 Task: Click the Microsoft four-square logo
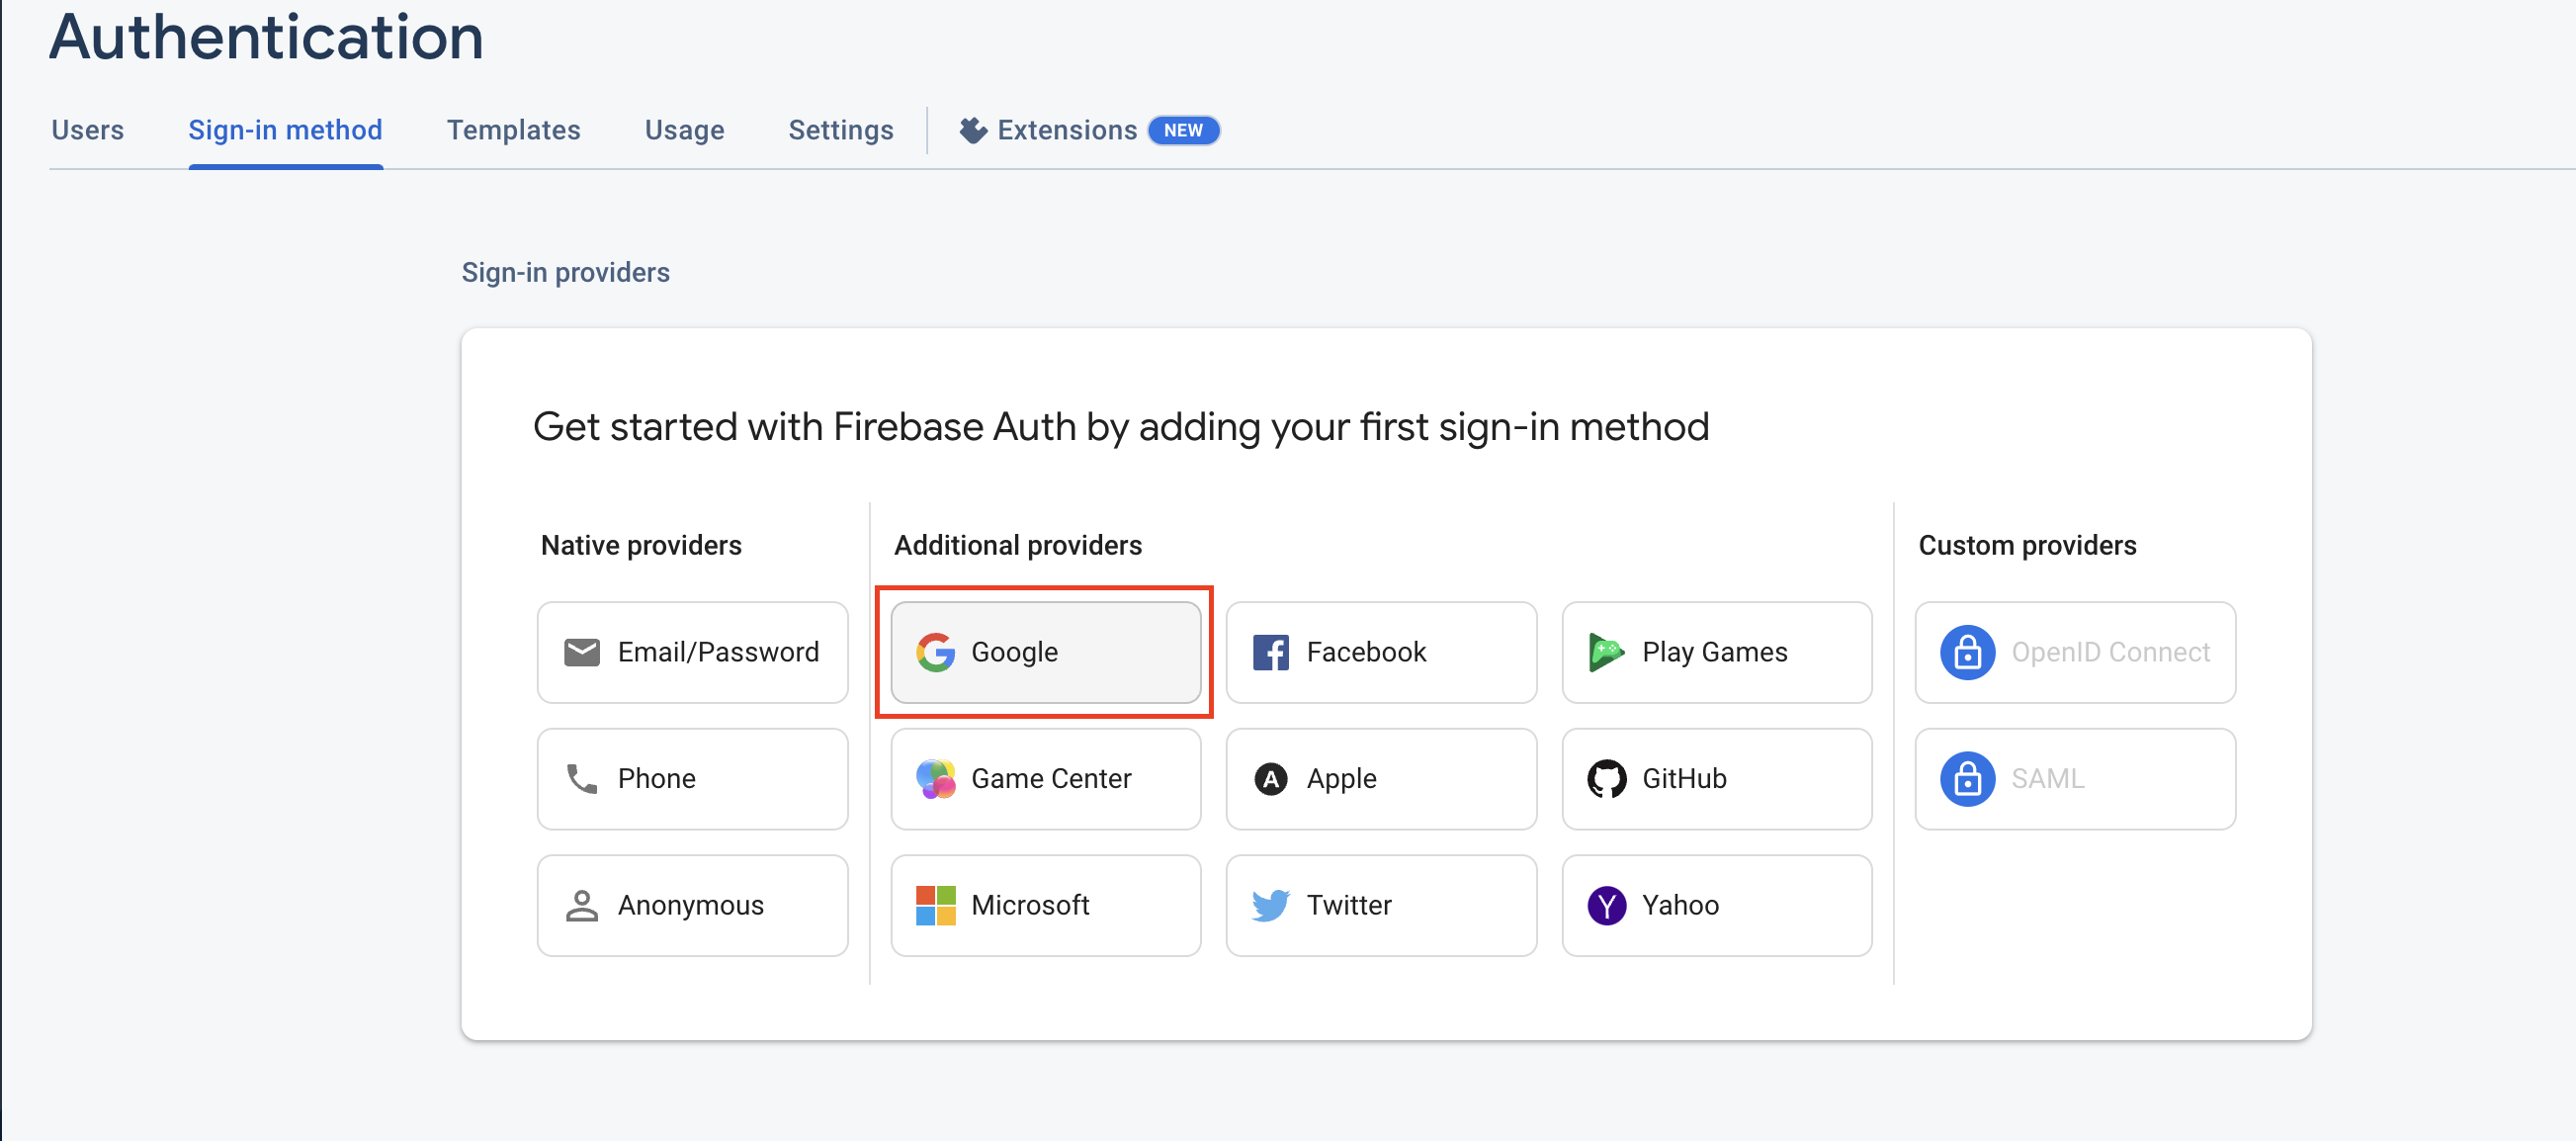pos(935,905)
